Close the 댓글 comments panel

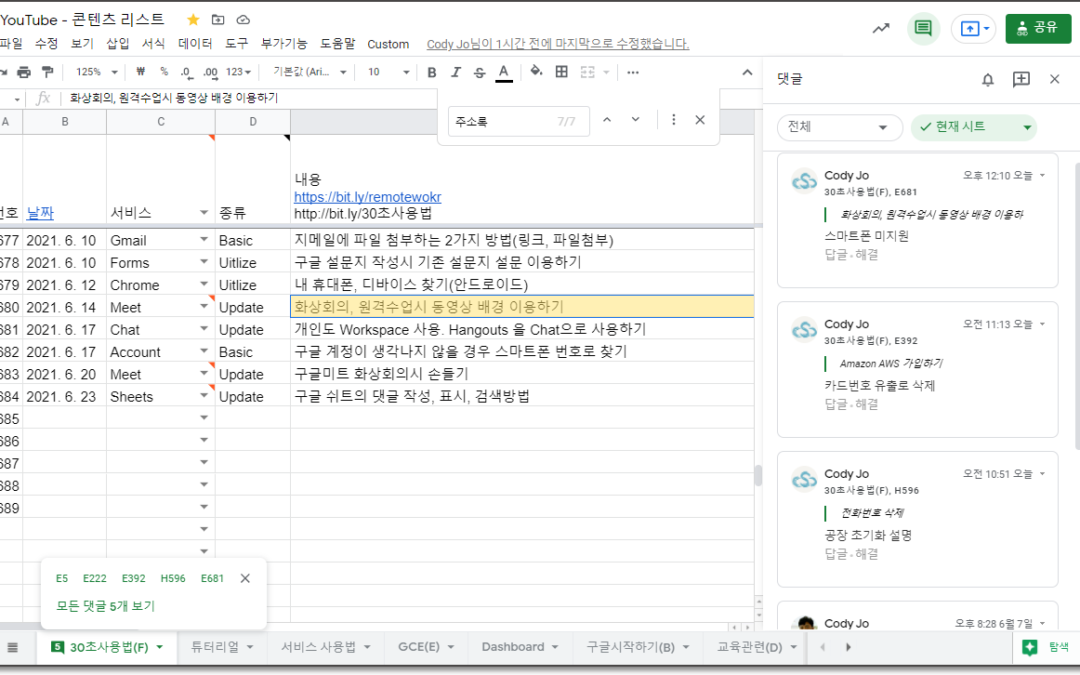pos(1055,79)
